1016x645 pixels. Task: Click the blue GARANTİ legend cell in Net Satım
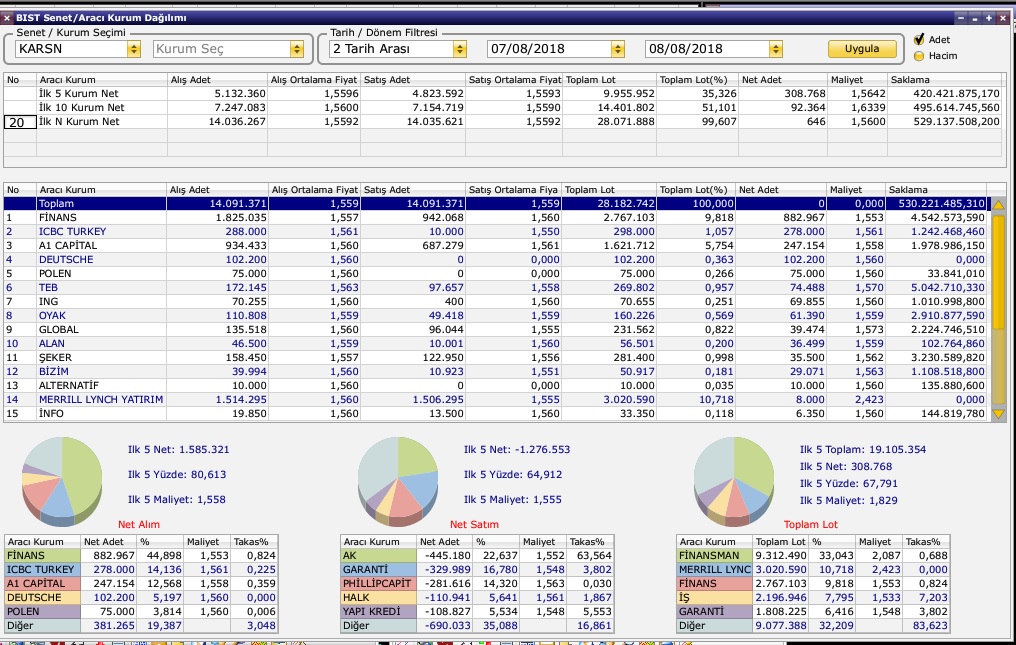378,570
